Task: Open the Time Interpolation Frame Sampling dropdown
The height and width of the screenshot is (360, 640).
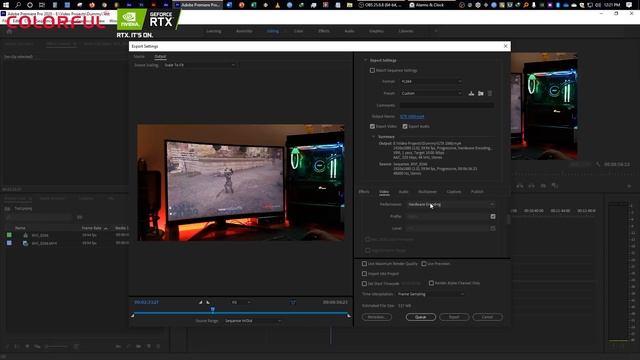Action: coord(430,294)
